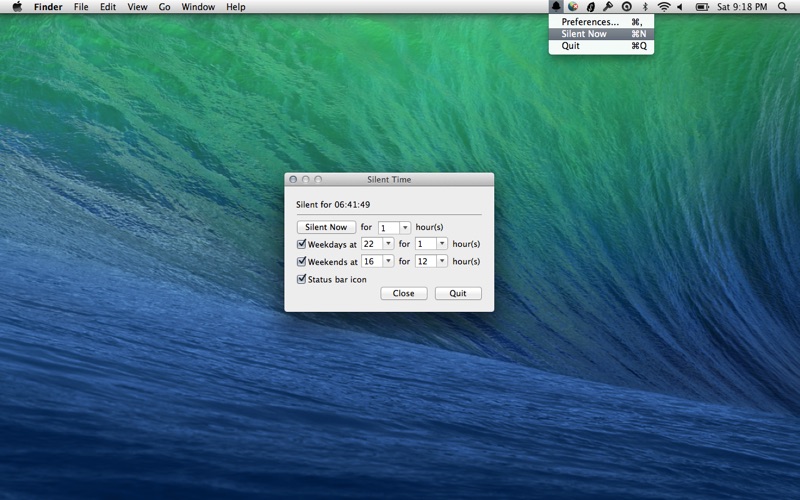Close the Silent Time window with red button
The height and width of the screenshot is (500, 800).
click(293, 180)
